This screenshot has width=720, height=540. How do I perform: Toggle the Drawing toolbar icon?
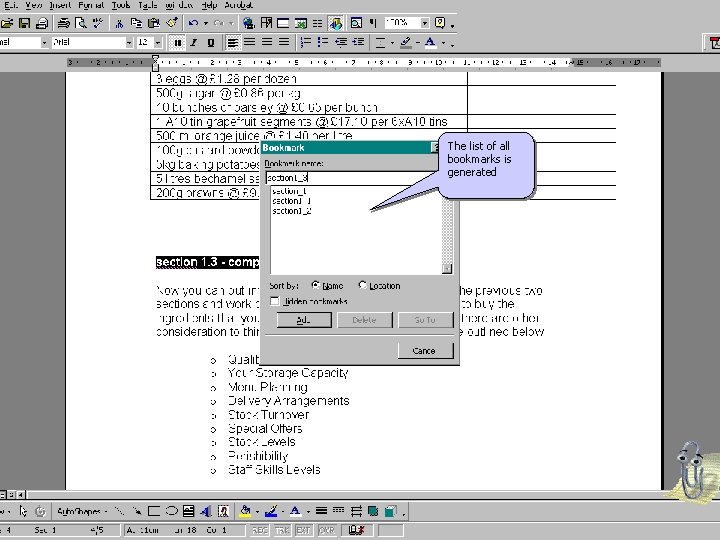(335, 22)
